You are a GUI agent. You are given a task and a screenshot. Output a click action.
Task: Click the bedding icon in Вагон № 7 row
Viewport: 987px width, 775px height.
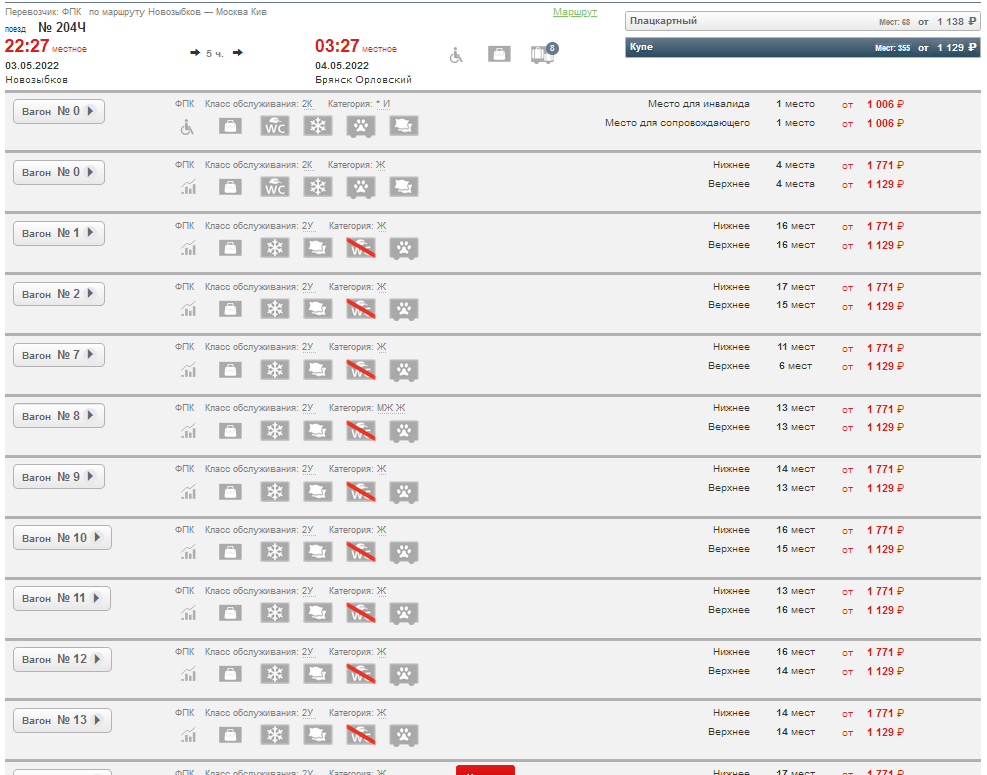click(x=318, y=370)
